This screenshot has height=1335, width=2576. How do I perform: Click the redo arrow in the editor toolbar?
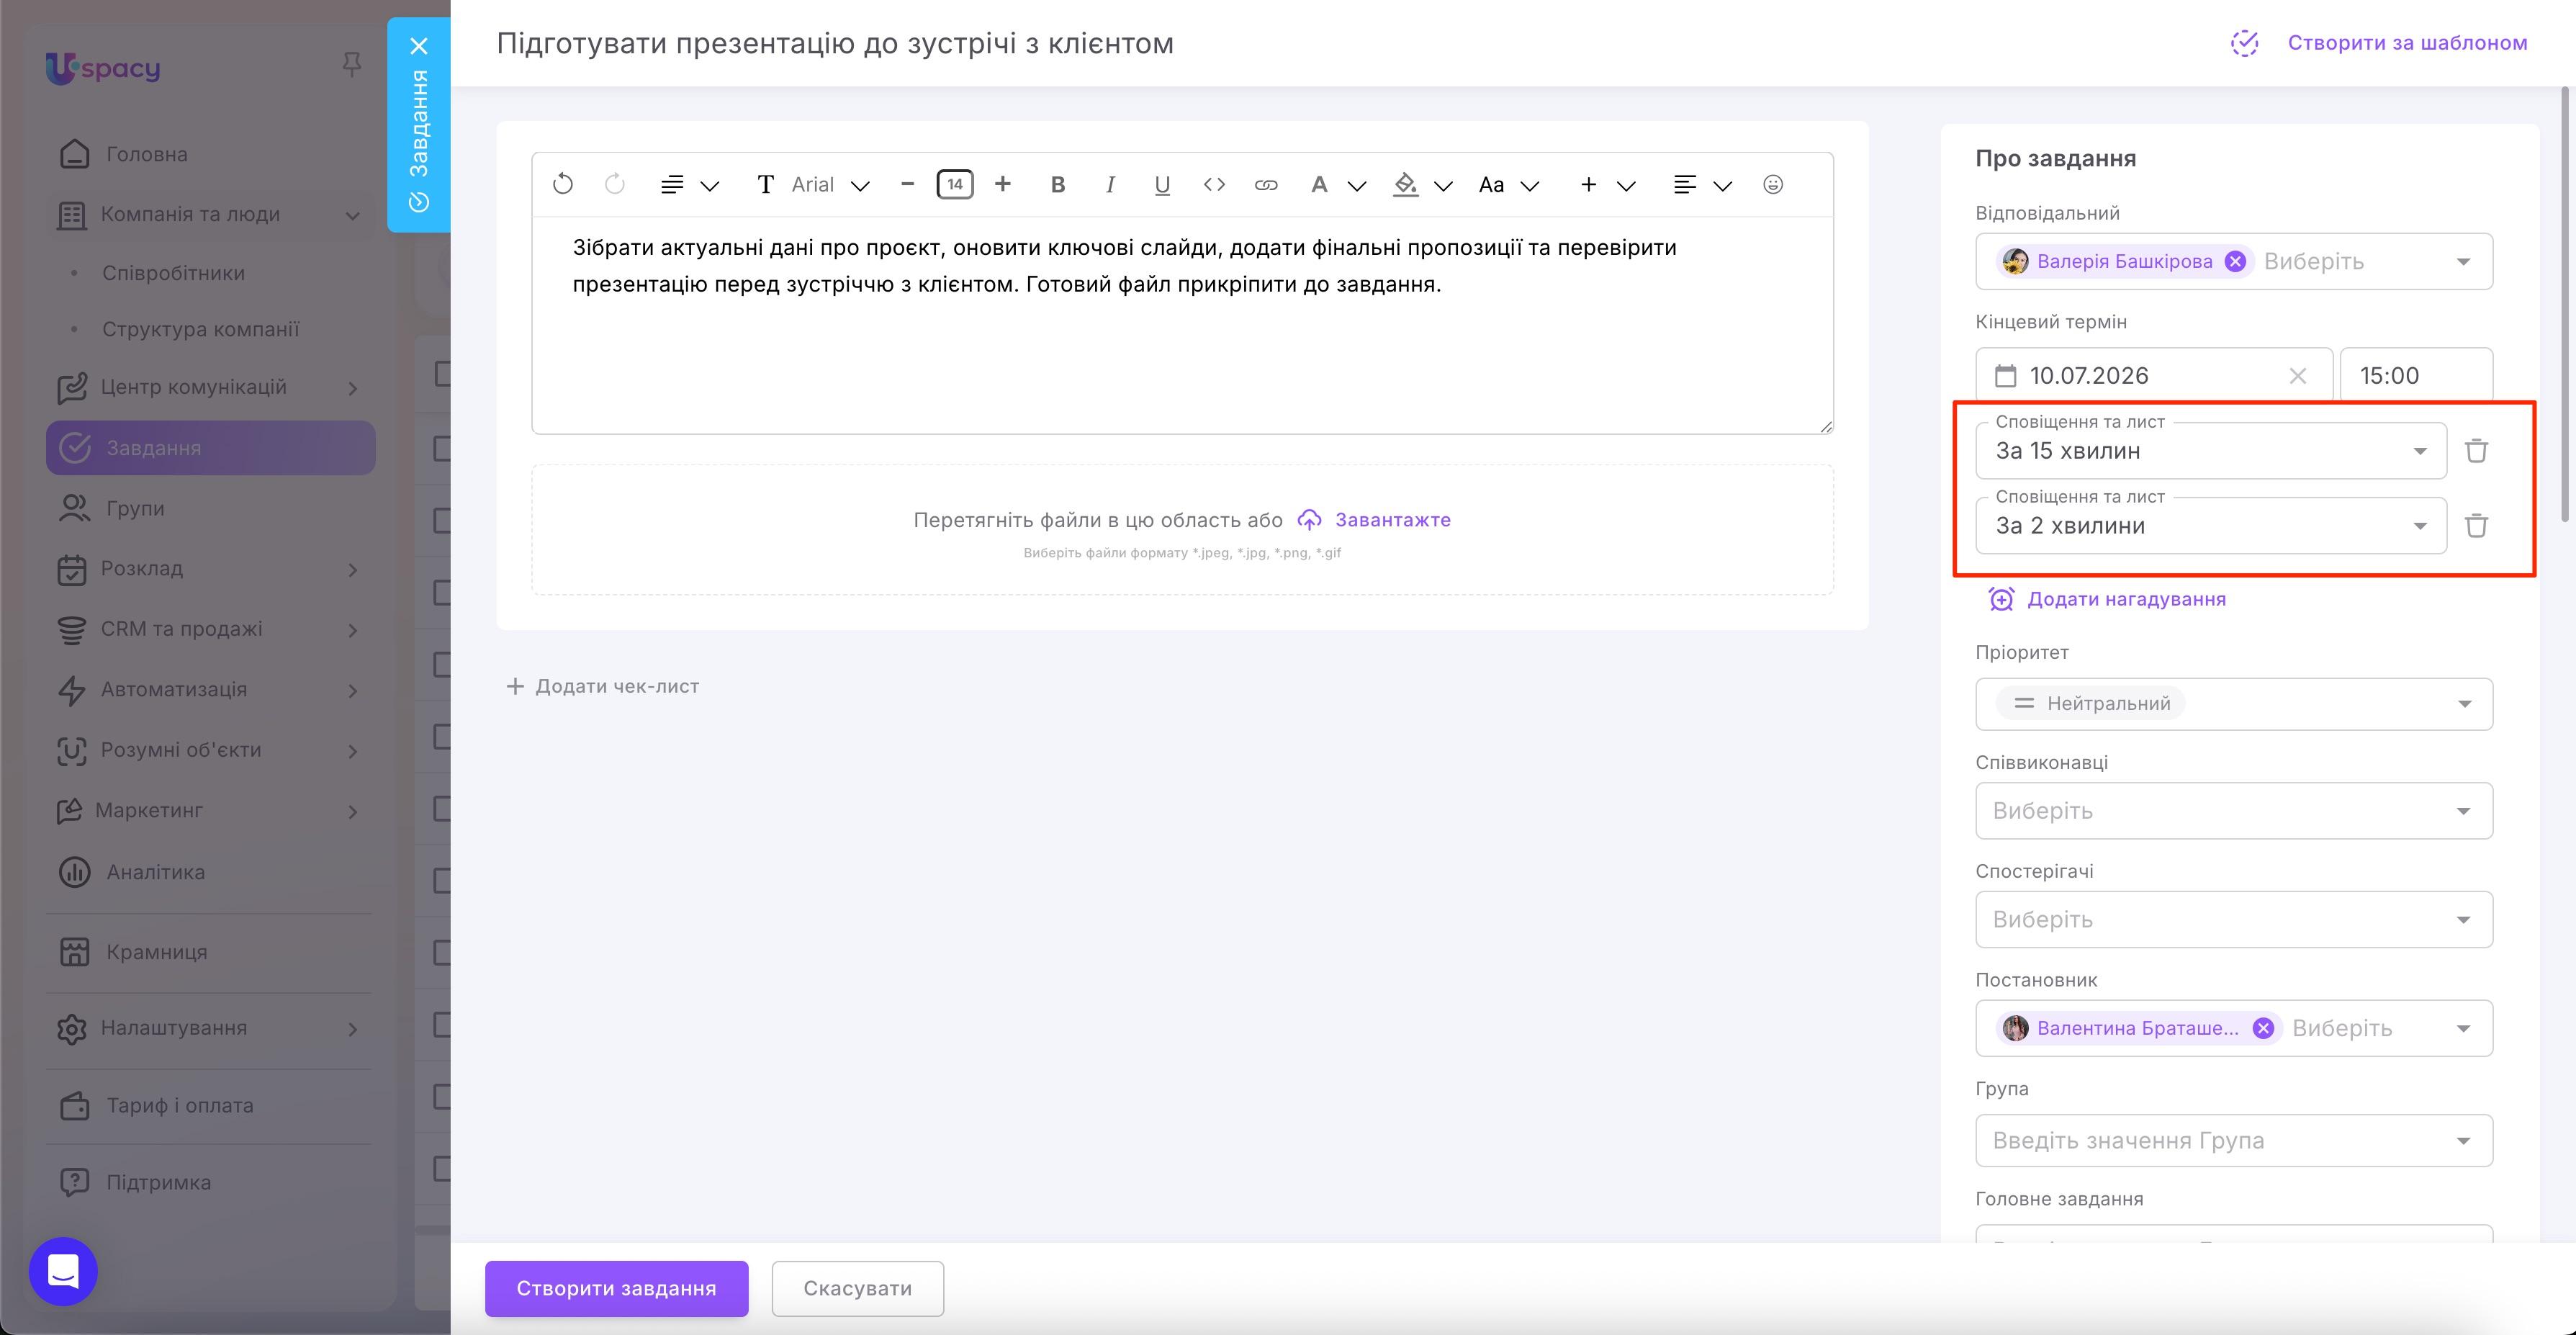615,184
